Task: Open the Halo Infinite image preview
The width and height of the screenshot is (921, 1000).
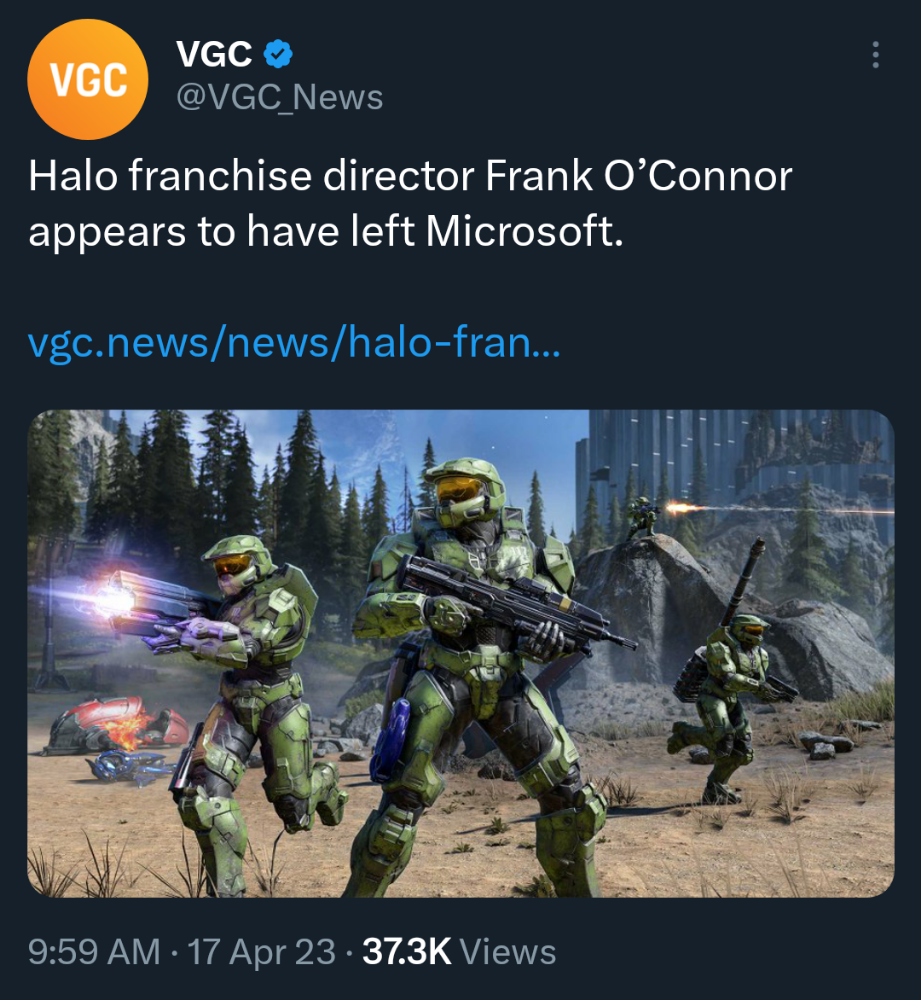Action: [460, 654]
